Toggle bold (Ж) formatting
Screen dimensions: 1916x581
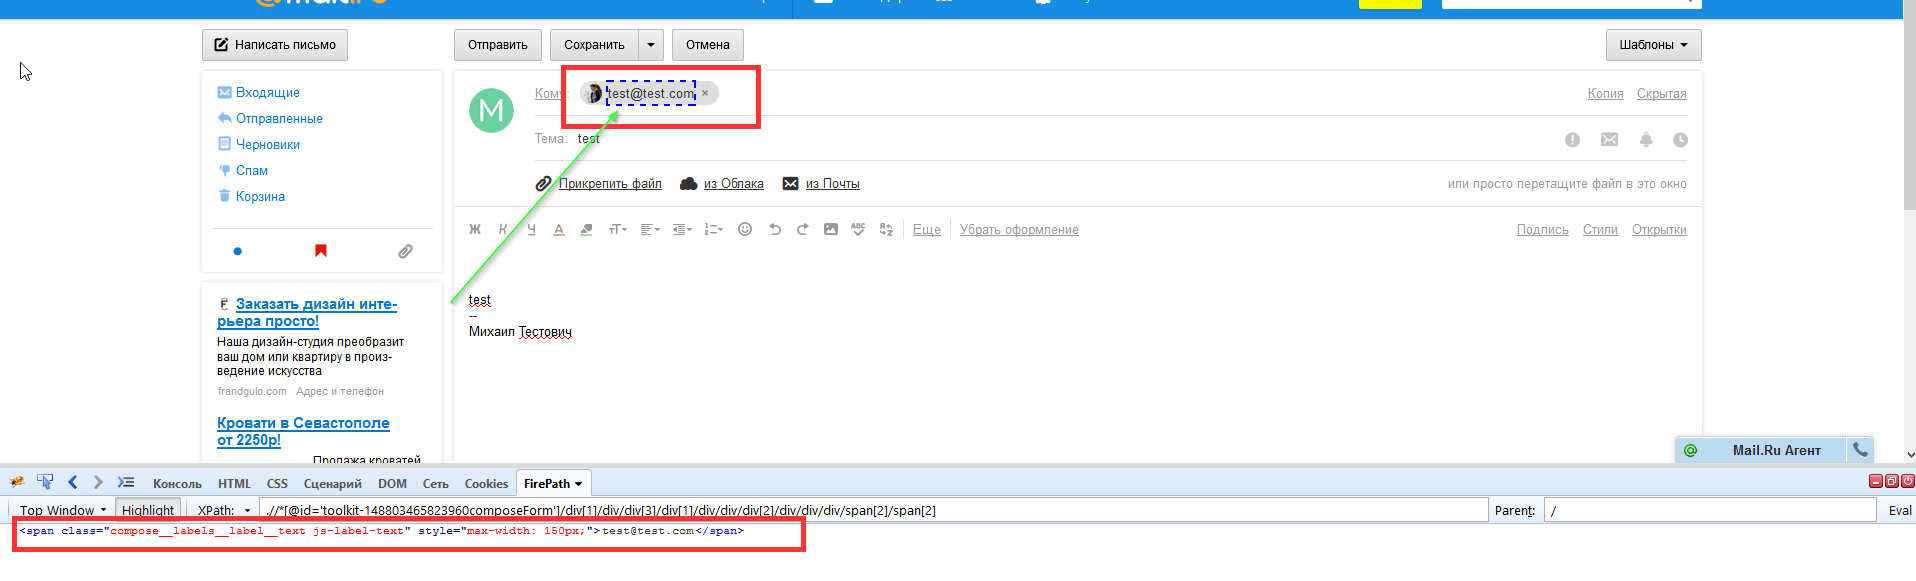(475, 230)
